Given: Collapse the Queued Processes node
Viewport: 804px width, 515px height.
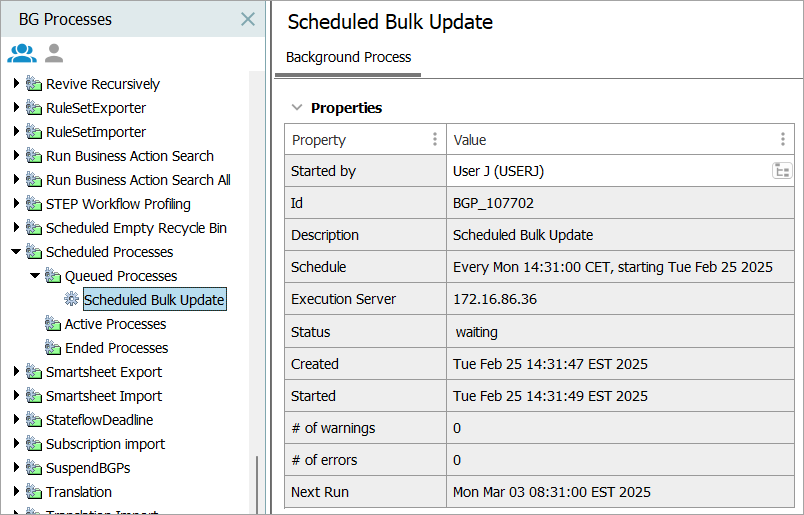Looking at the screenshot, I should click(35, 276).
